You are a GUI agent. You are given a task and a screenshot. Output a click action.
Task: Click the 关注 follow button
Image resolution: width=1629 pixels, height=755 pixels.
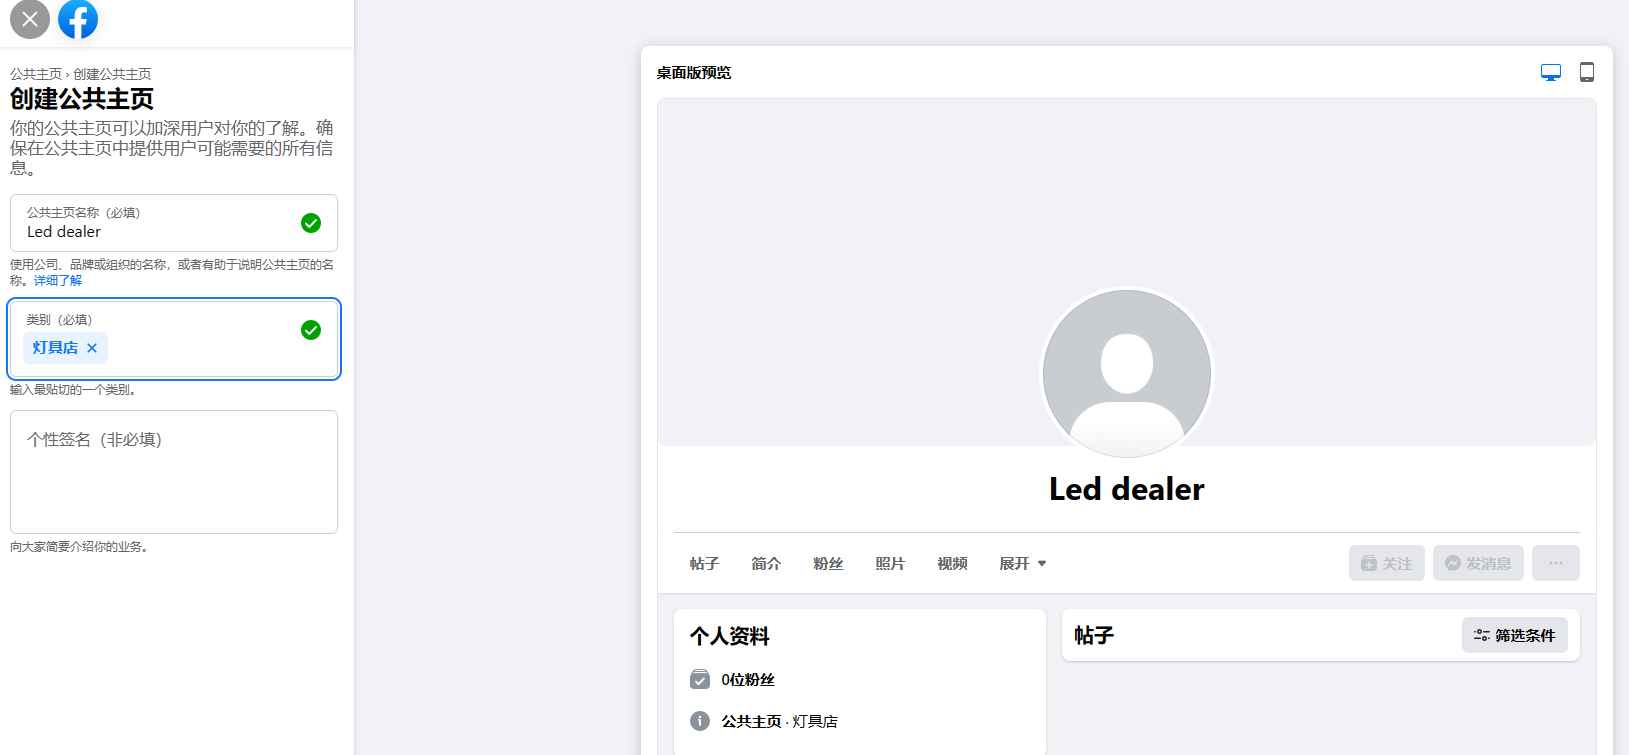coord(1387,563)
